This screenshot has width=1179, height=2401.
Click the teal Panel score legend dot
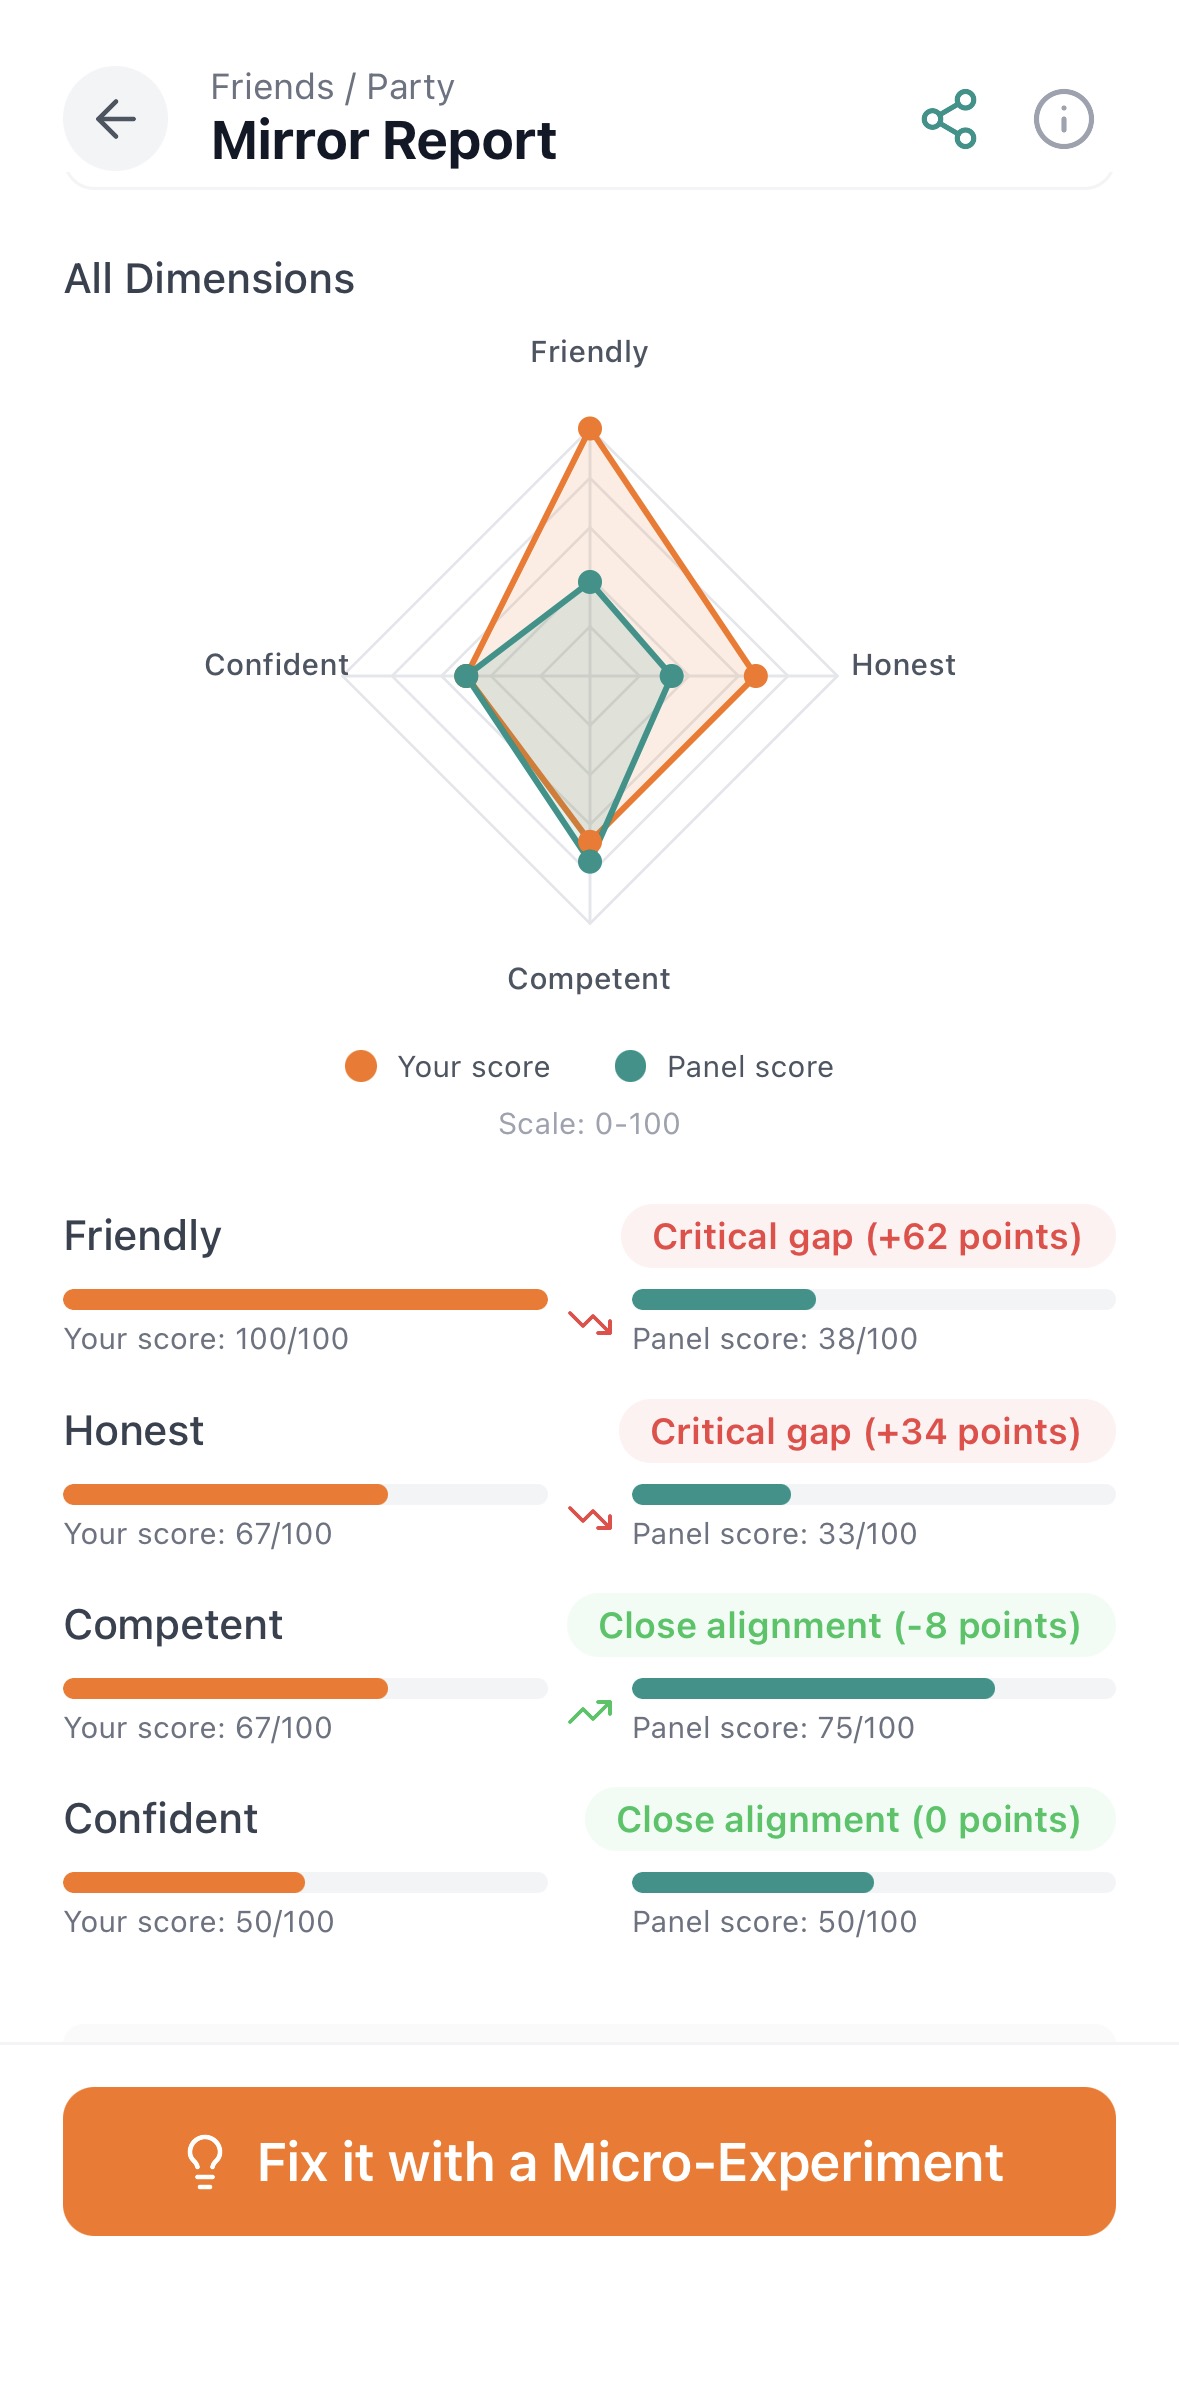coord(630,1066)
